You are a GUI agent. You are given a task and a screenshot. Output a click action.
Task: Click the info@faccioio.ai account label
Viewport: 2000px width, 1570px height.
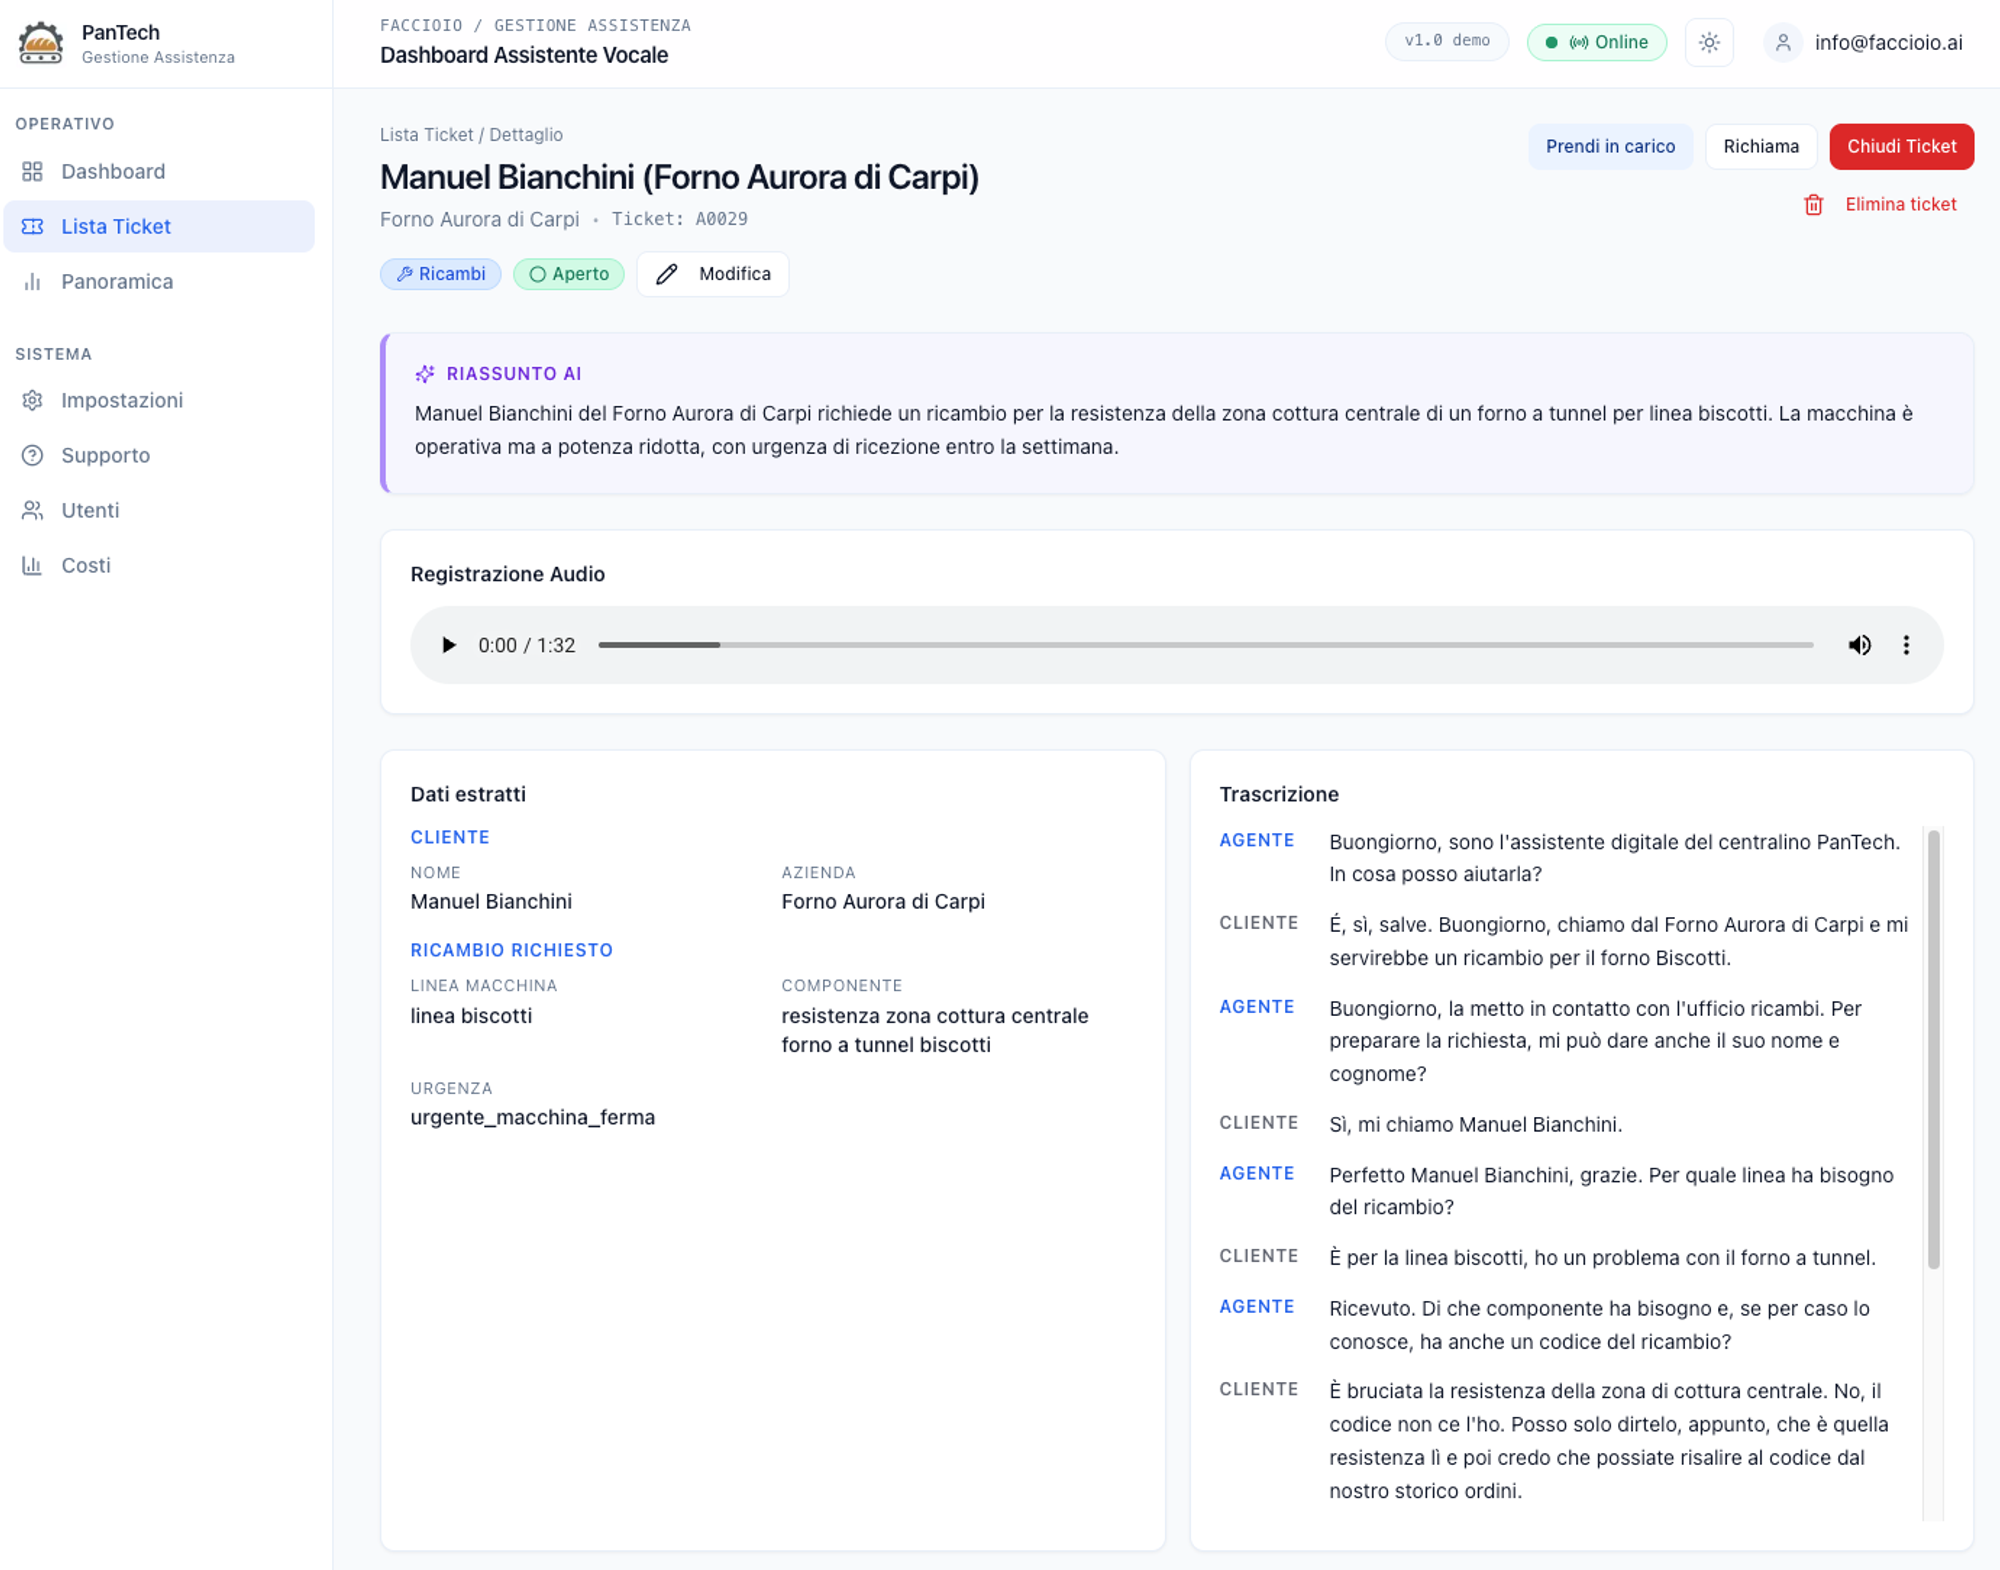click(x=1888, y=42)
